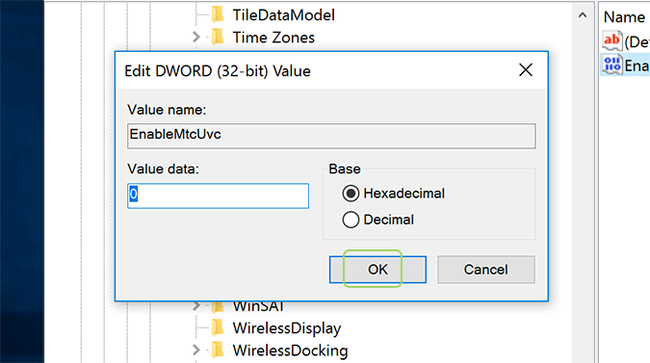Select the TileDataModel registry key
Screen dimensions: 650x363
(x=284, y=15)
